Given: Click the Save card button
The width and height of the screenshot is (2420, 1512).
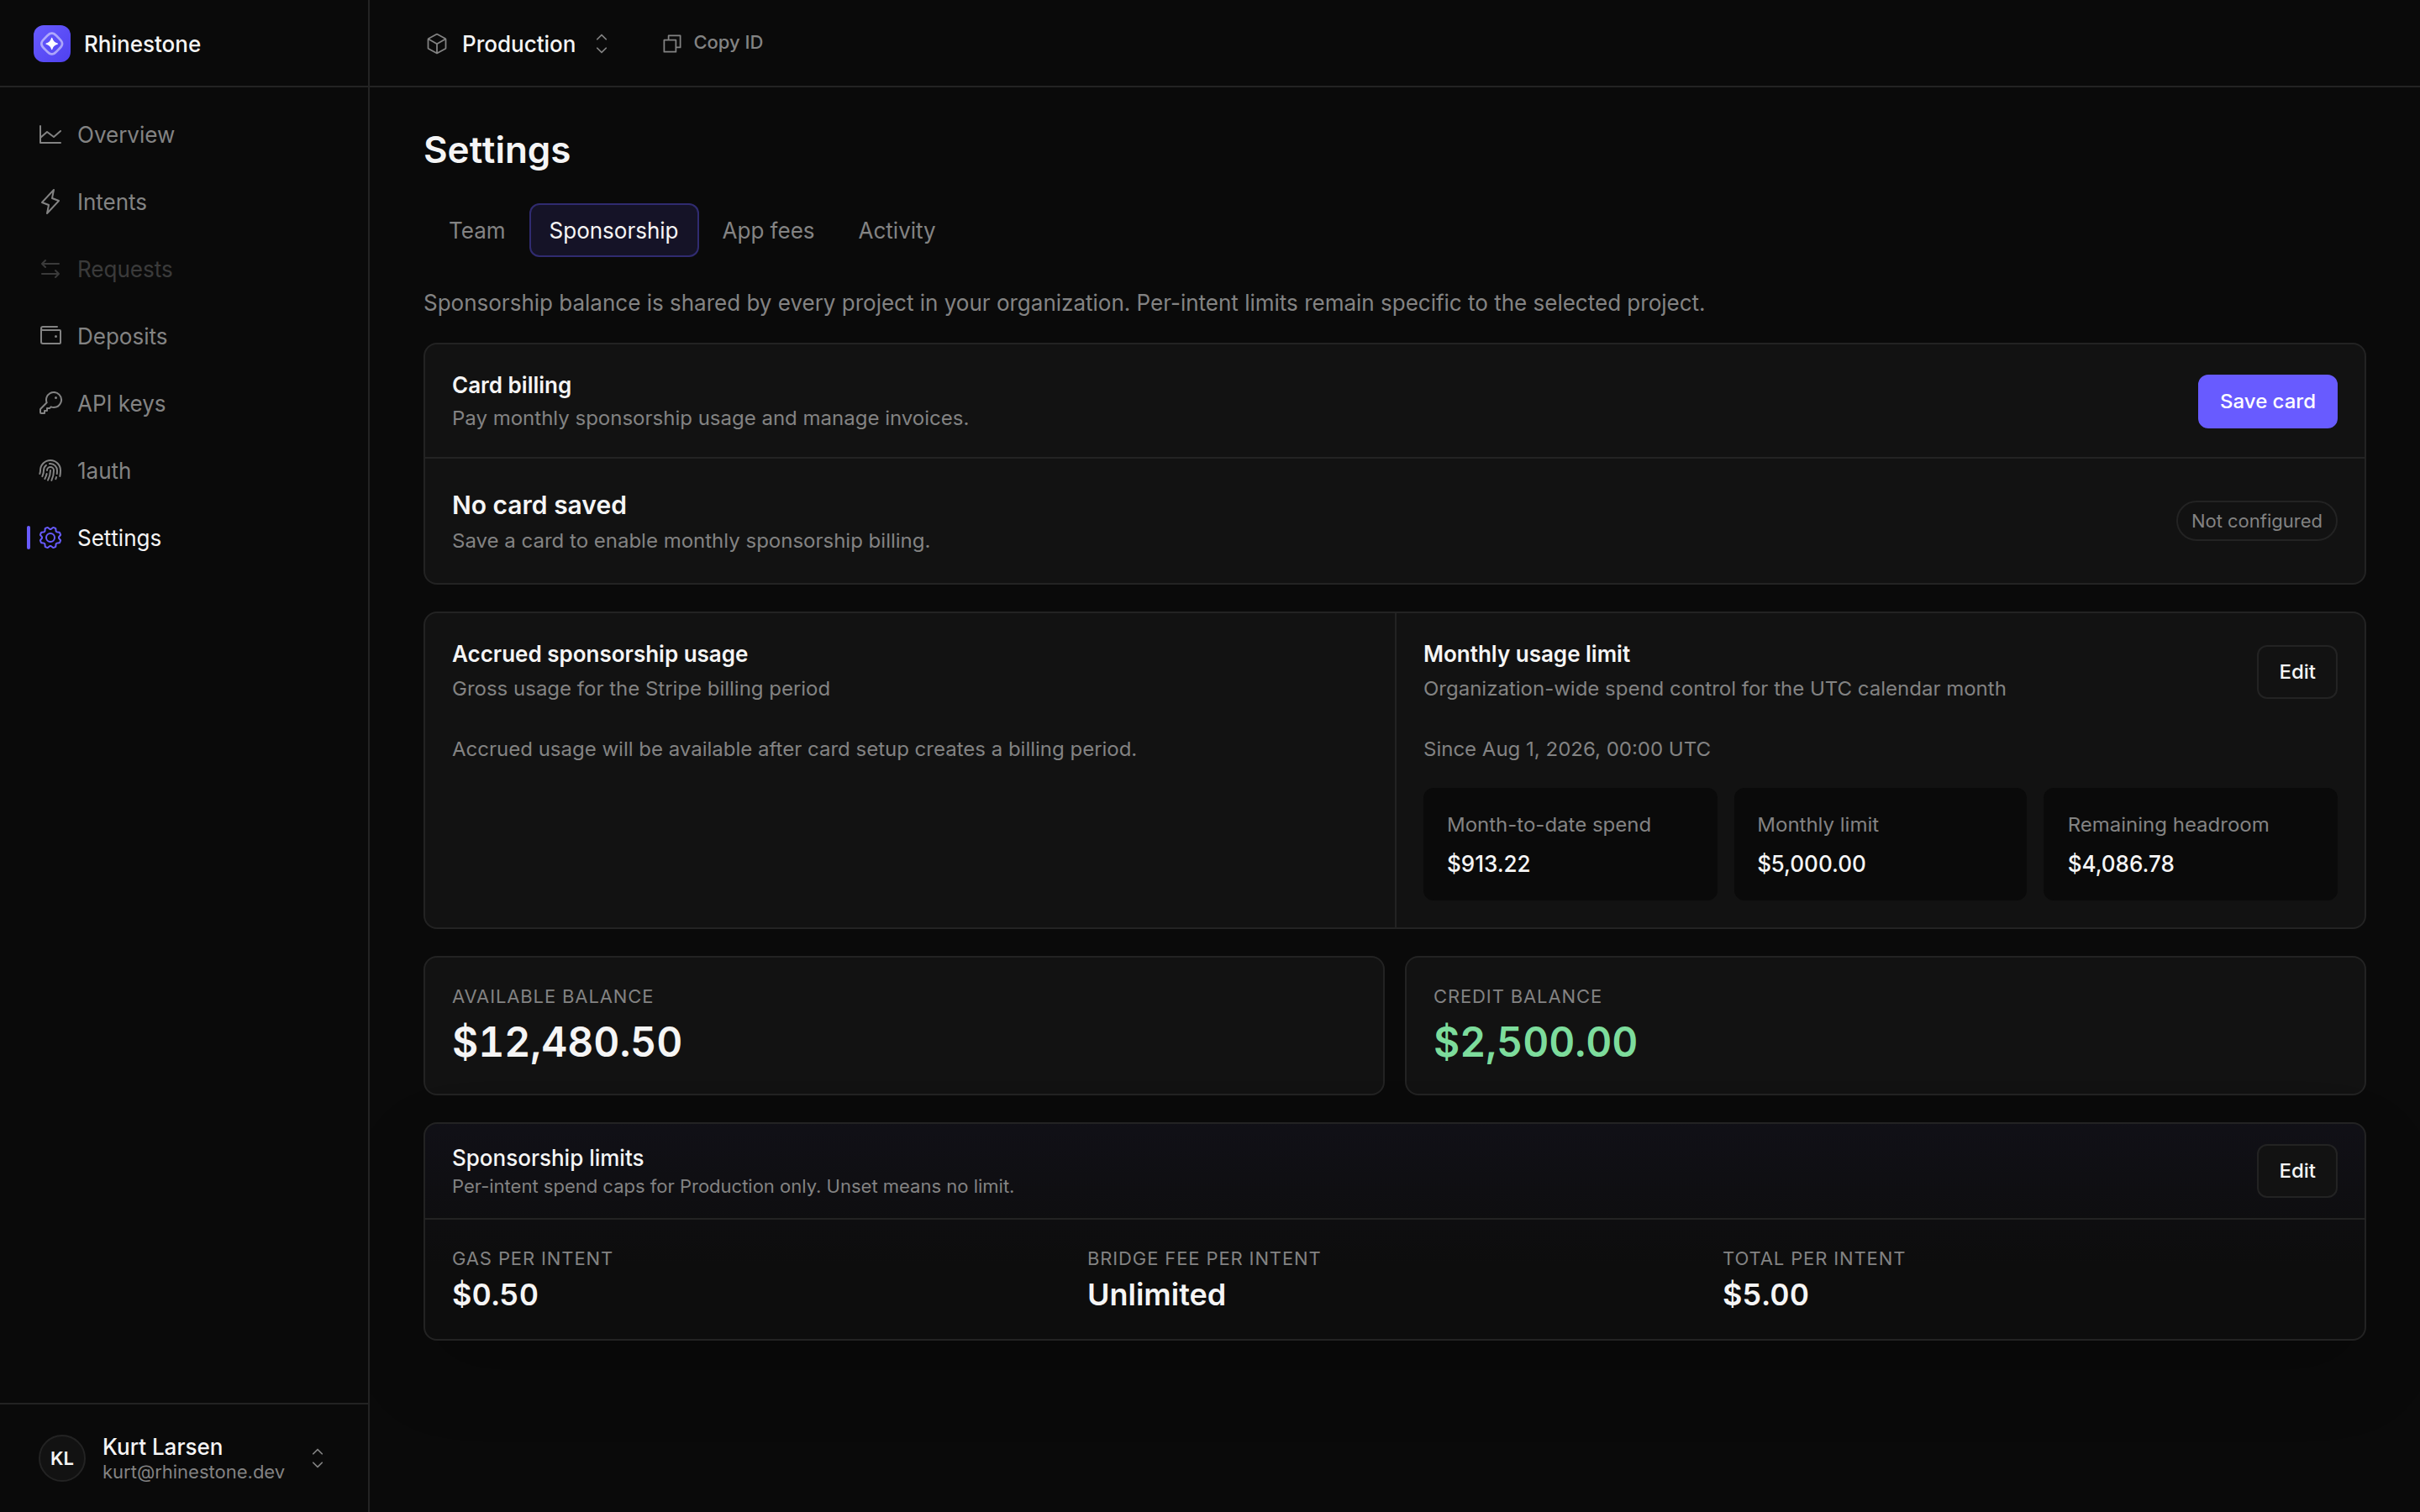Looking at the screenshot, I should tap(2267, 401).
